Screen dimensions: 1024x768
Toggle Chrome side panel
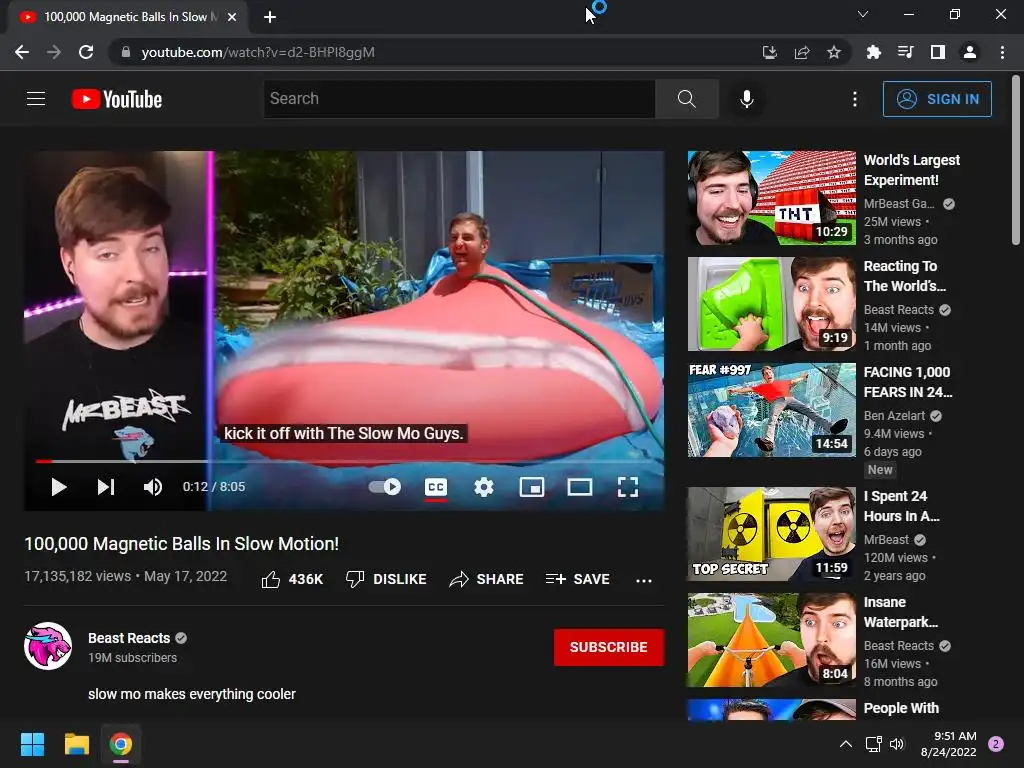point(938,52)
